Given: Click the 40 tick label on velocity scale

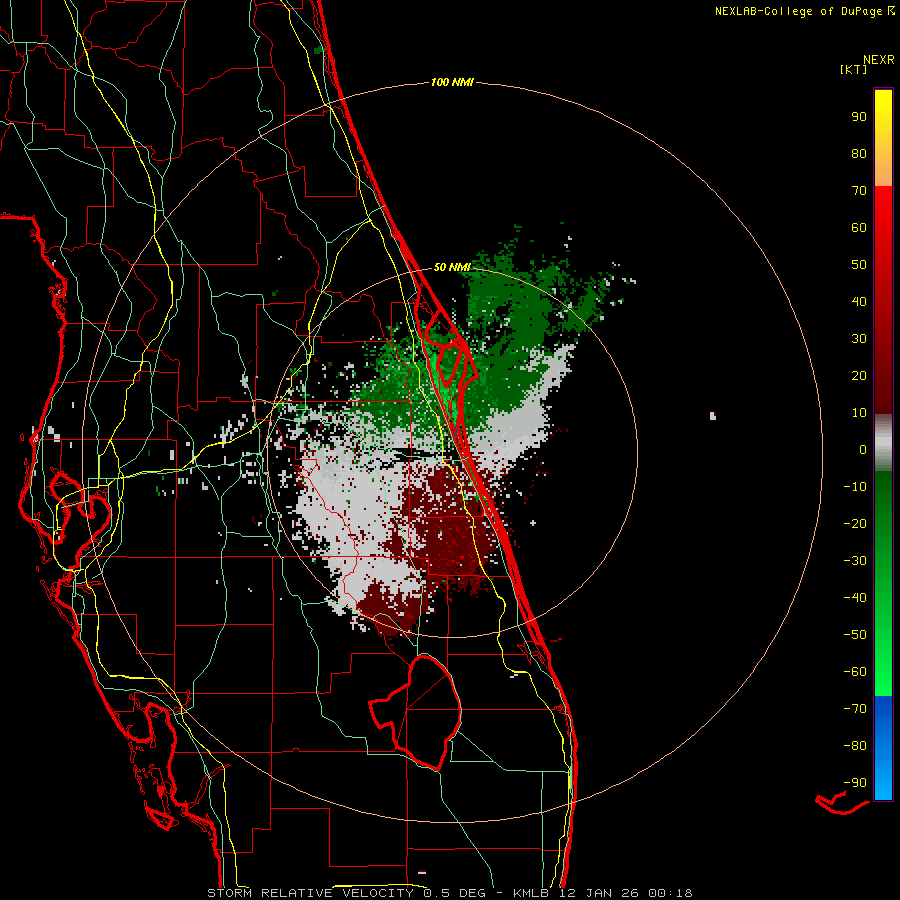Looking at the screenshot, I should pyautogui.click(x=859, y=302).
